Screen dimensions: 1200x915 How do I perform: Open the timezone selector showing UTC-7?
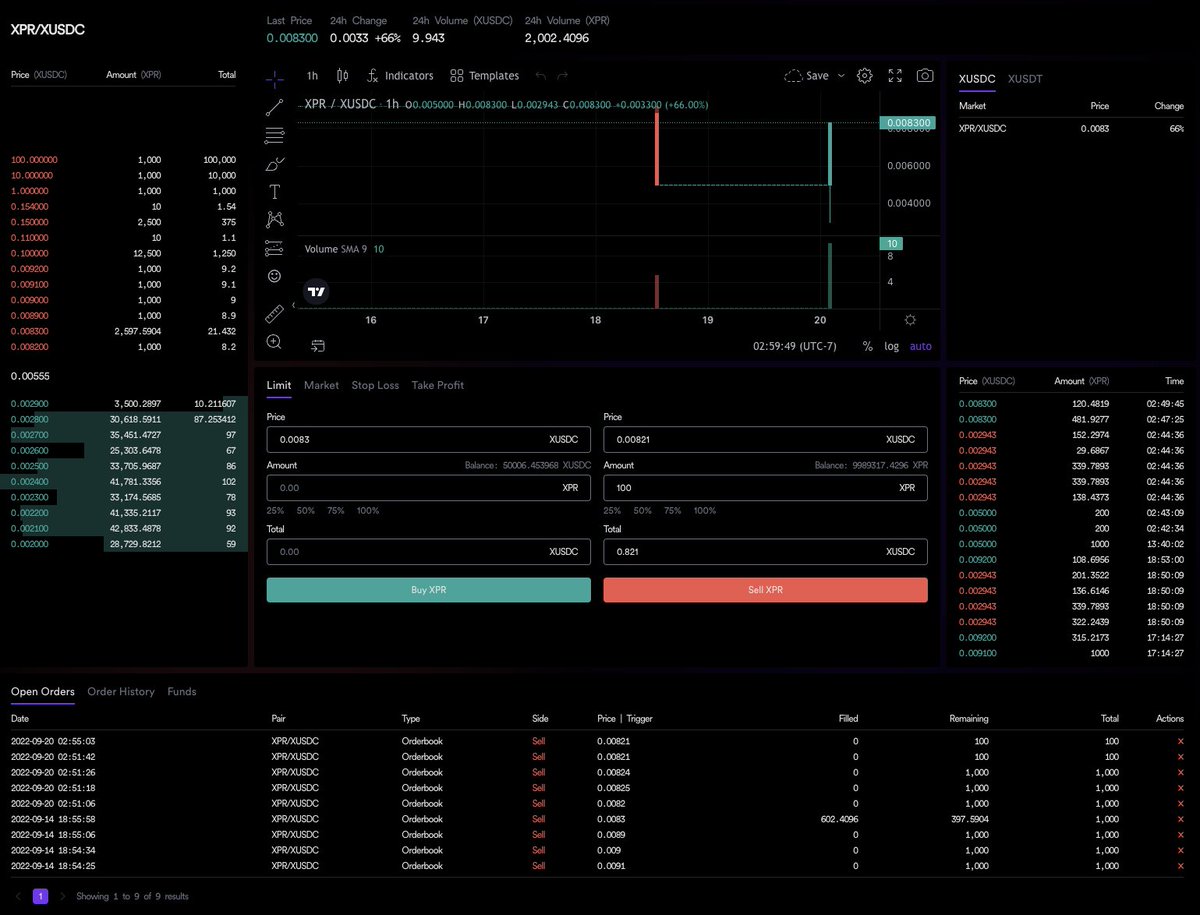click(795, 346)
